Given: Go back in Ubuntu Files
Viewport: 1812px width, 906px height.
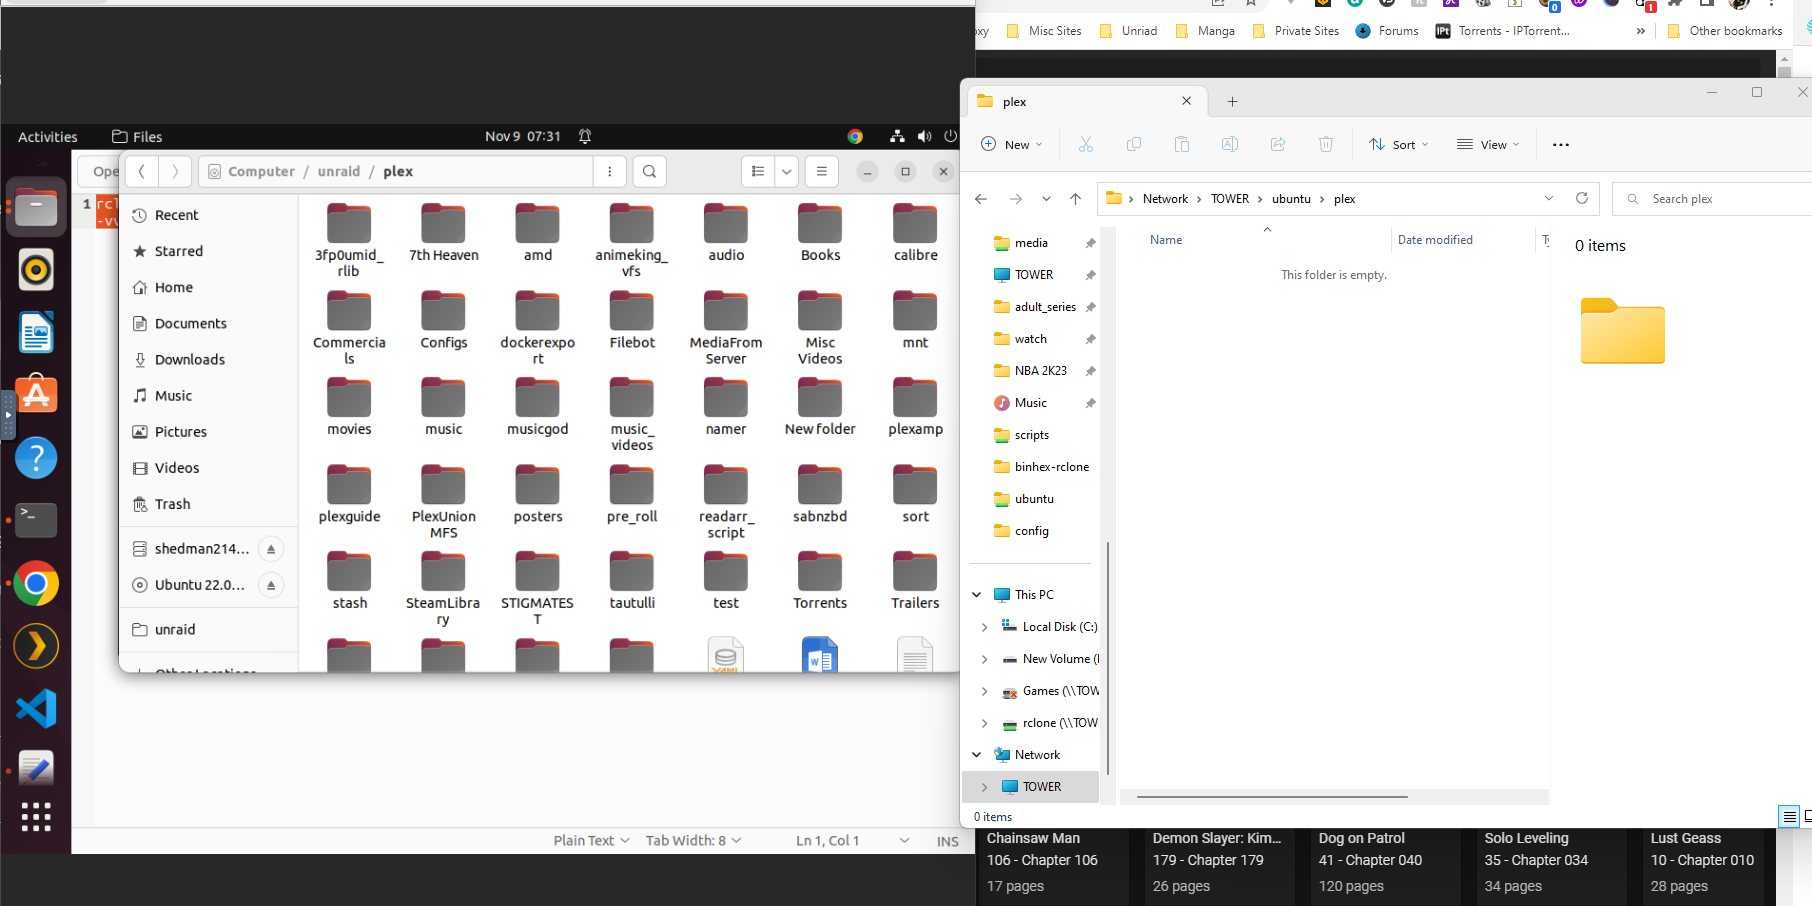Looking at the screenshot, I should pos(142,171).
